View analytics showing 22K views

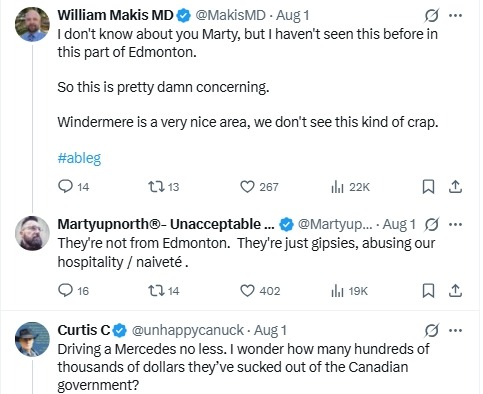350,187
